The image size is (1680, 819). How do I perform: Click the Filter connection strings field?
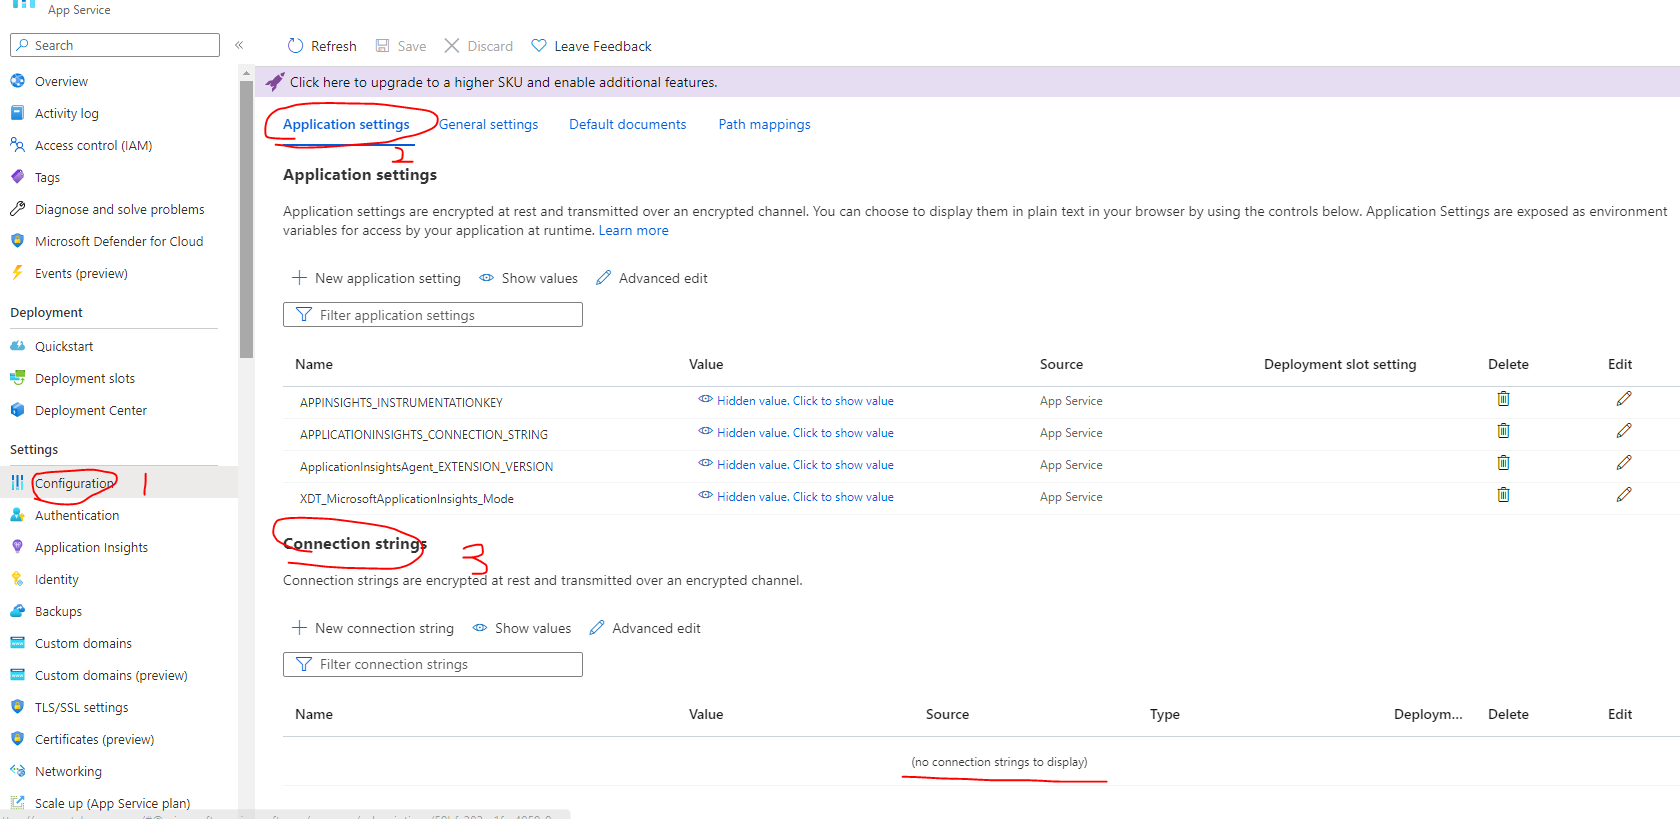pyautogui.click(x=433, y=664)
